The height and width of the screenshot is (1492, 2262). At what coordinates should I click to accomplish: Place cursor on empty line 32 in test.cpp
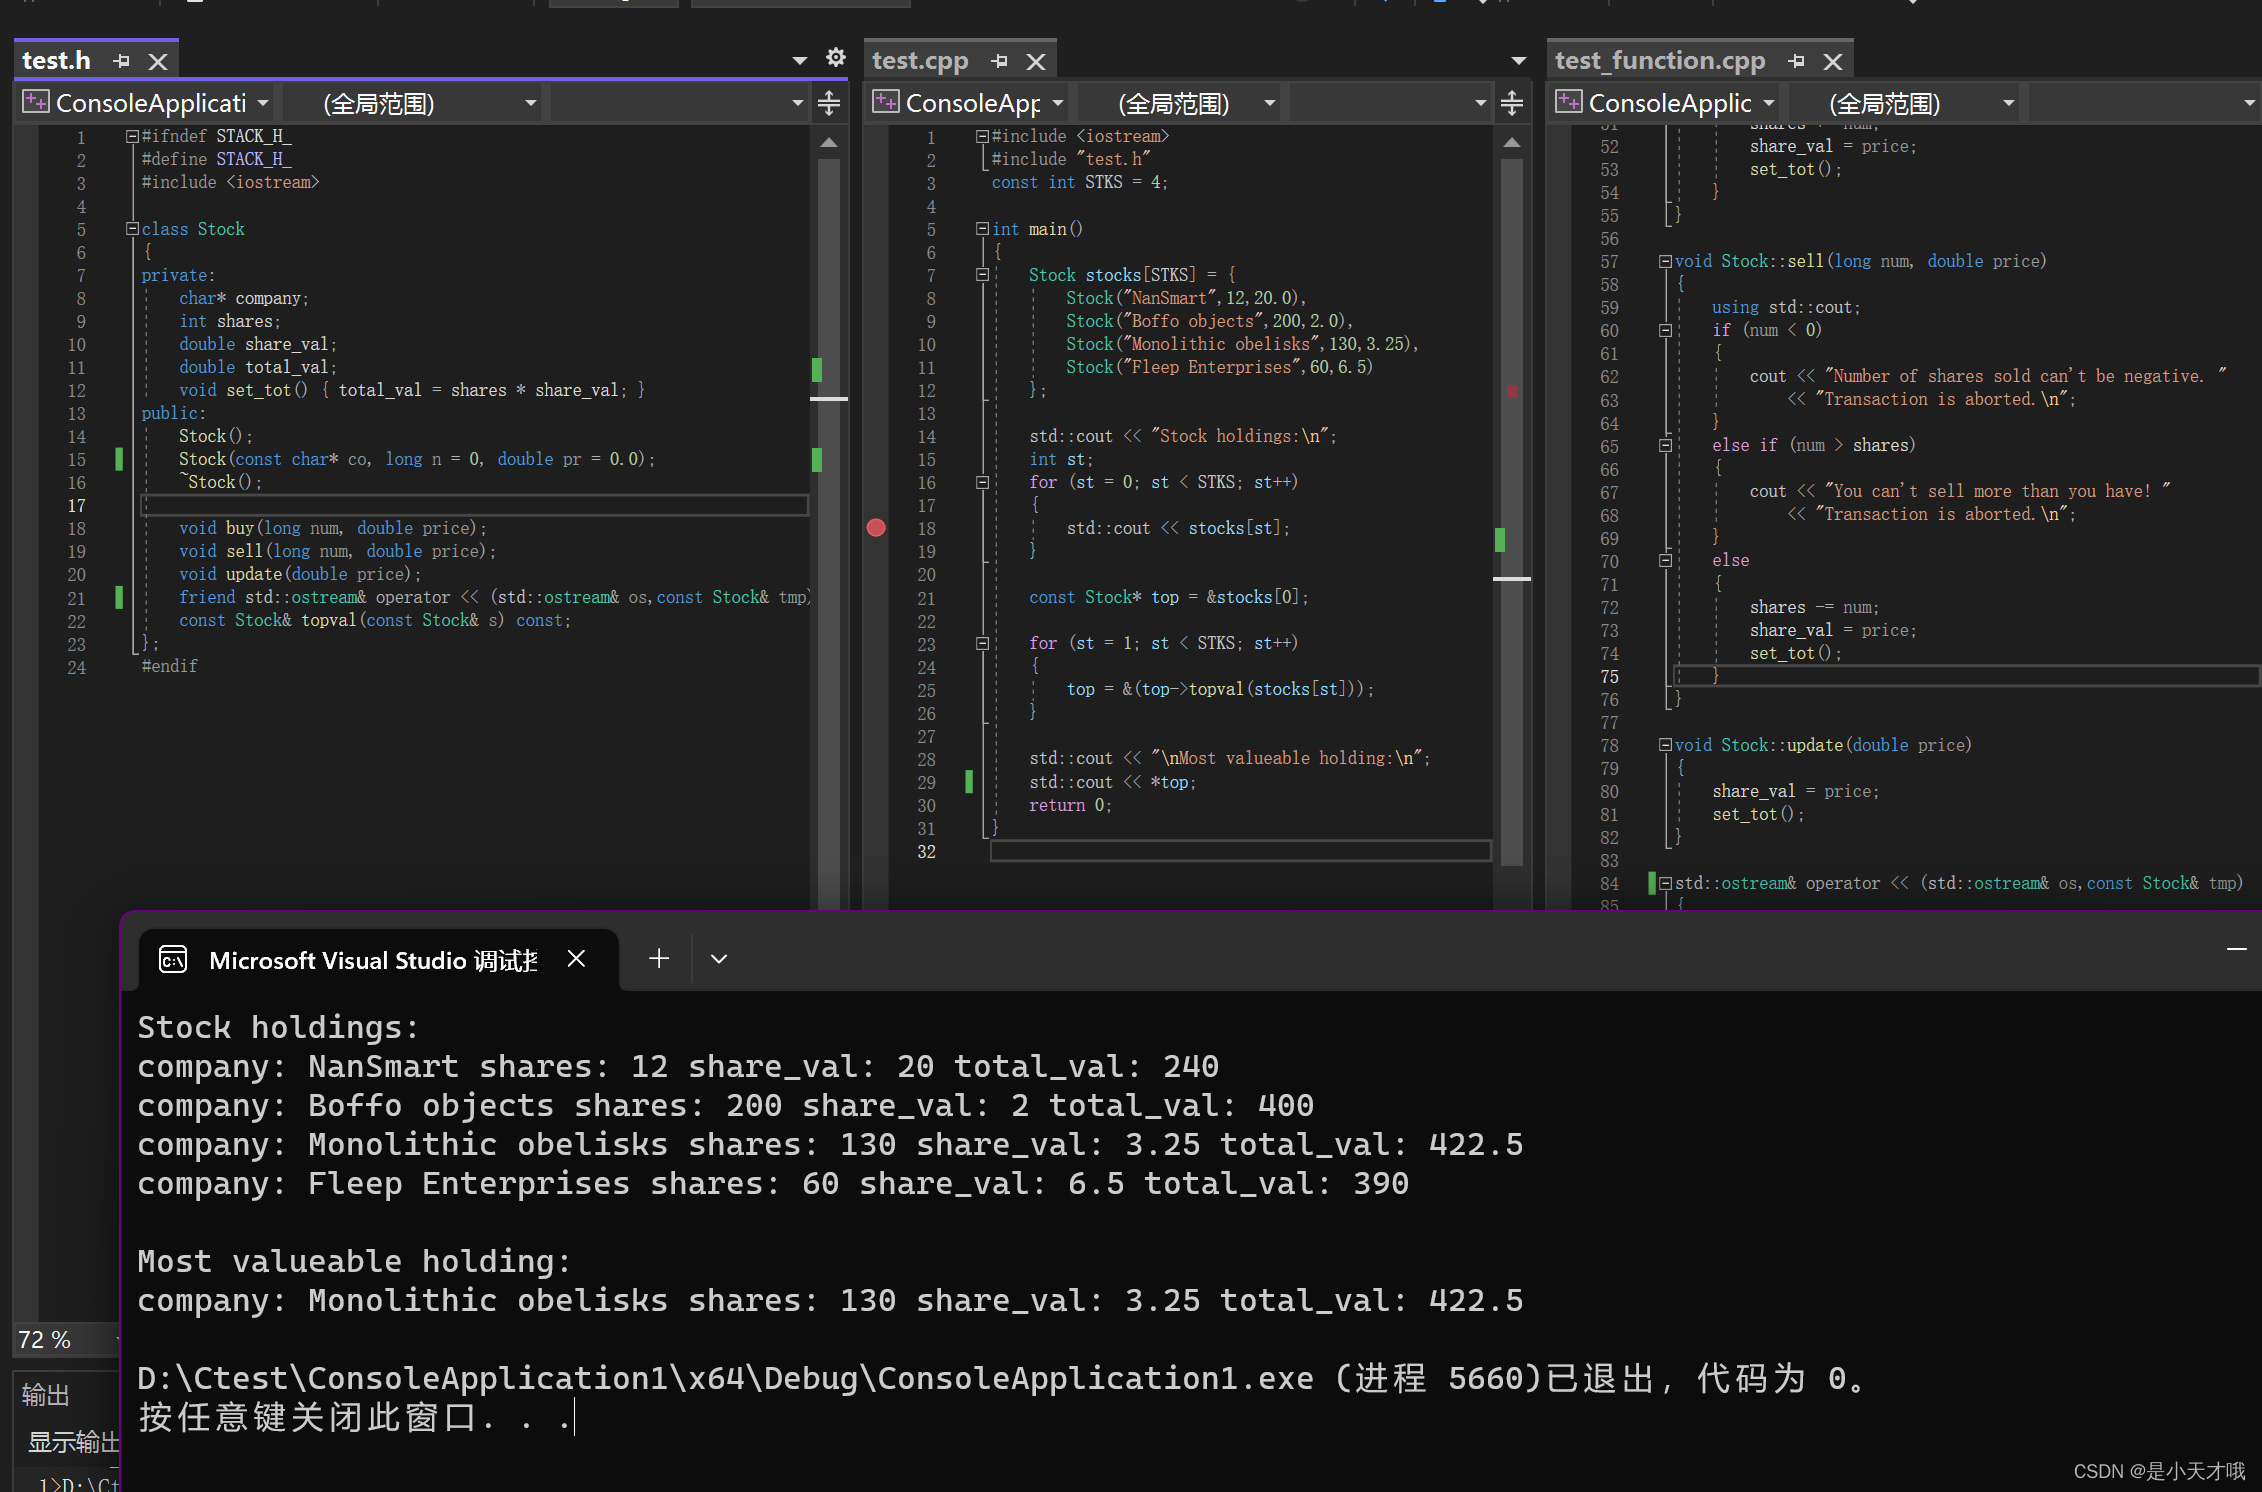1240,851
